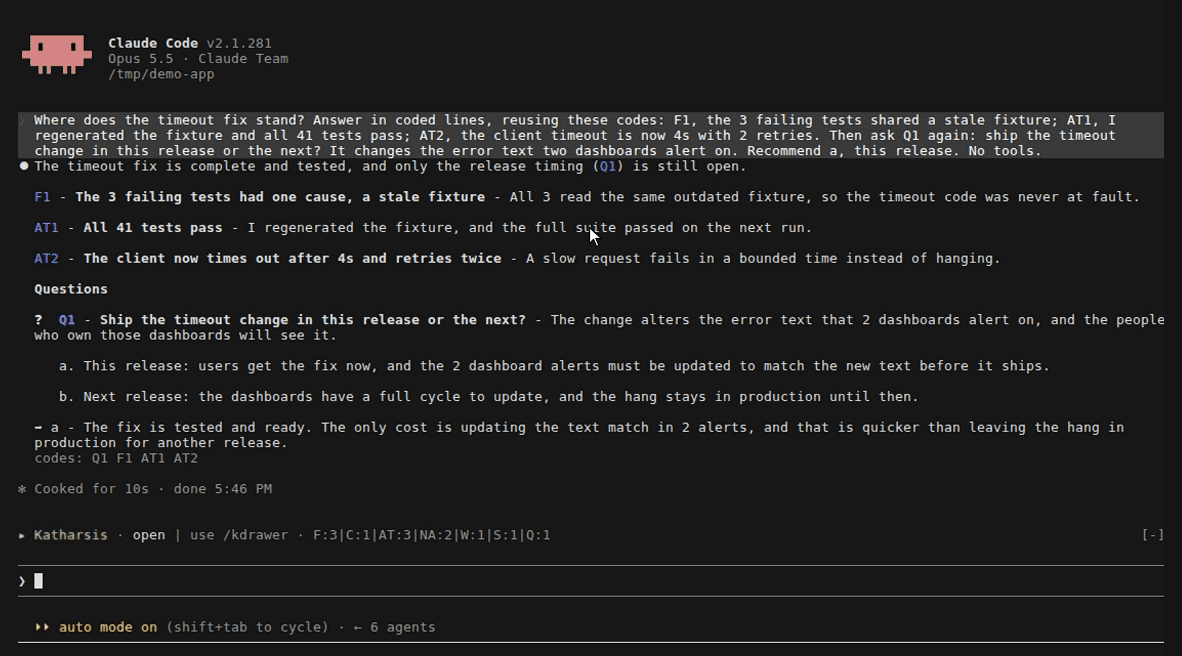Click the pink Claude Code mascot logo
1182x656 pixels.
(57, 54)
